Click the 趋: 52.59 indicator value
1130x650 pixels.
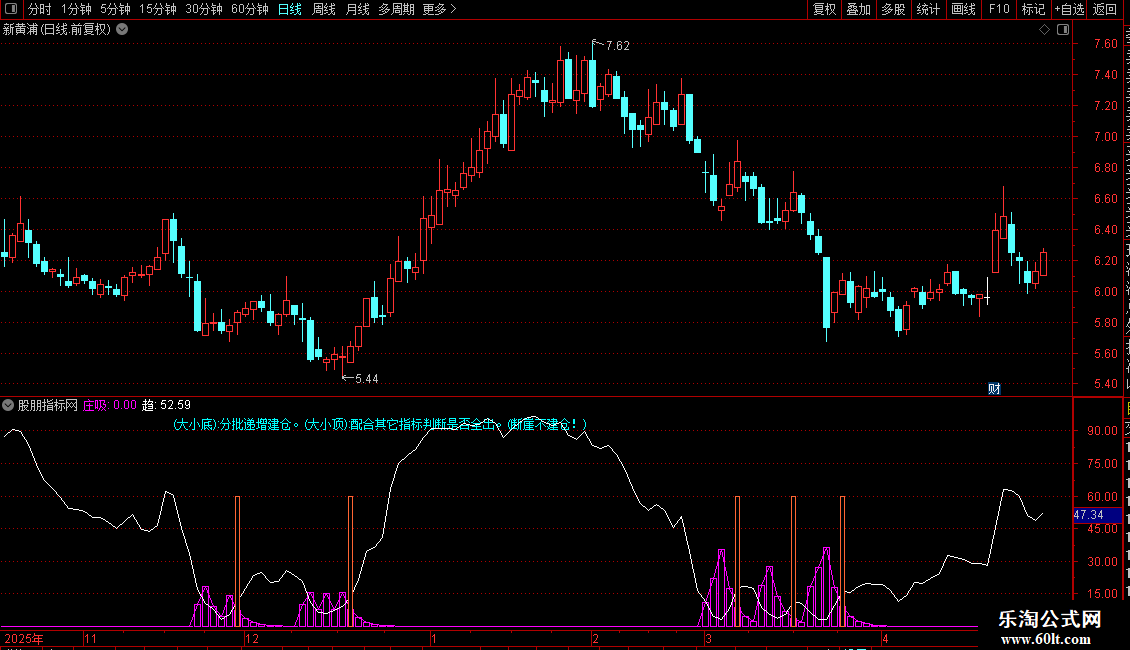[166, 405]
